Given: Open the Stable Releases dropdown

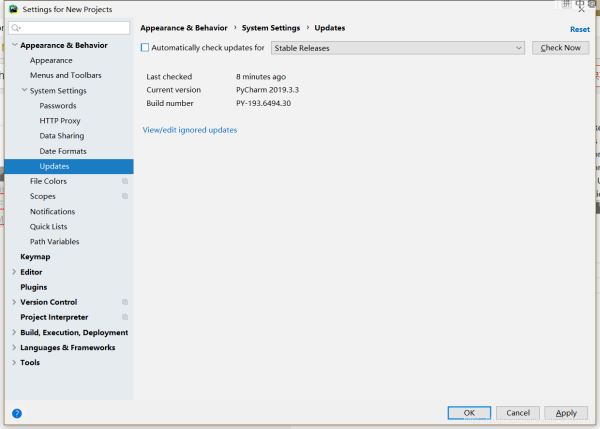Looking at the screenshot, I should point(398,48).
